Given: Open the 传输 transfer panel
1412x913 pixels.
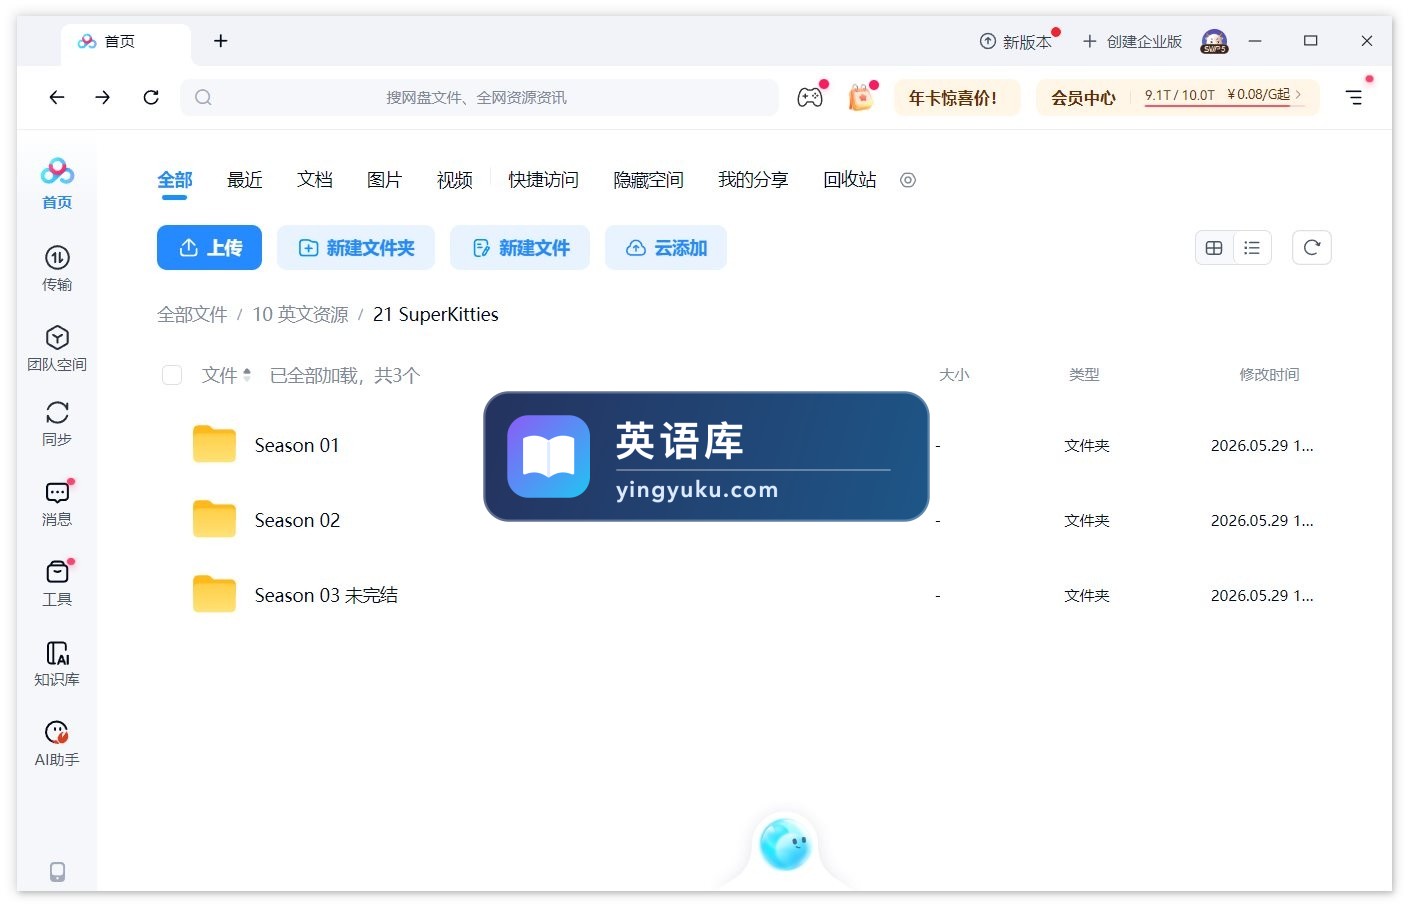Looking at the screenshot, I should [57, 268].
